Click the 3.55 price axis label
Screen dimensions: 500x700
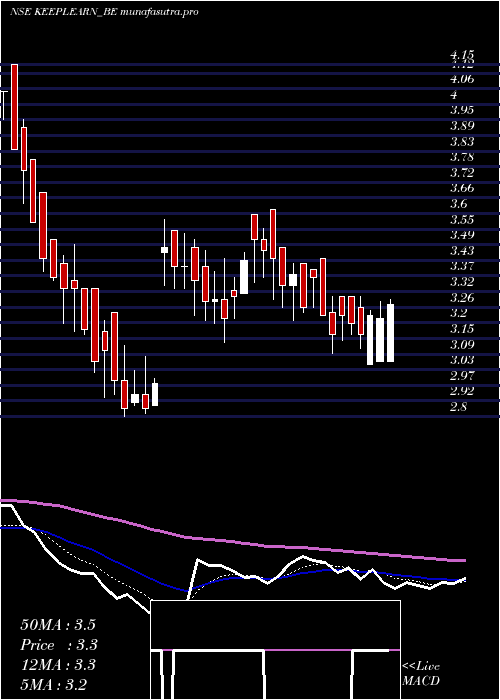[462, 220]
